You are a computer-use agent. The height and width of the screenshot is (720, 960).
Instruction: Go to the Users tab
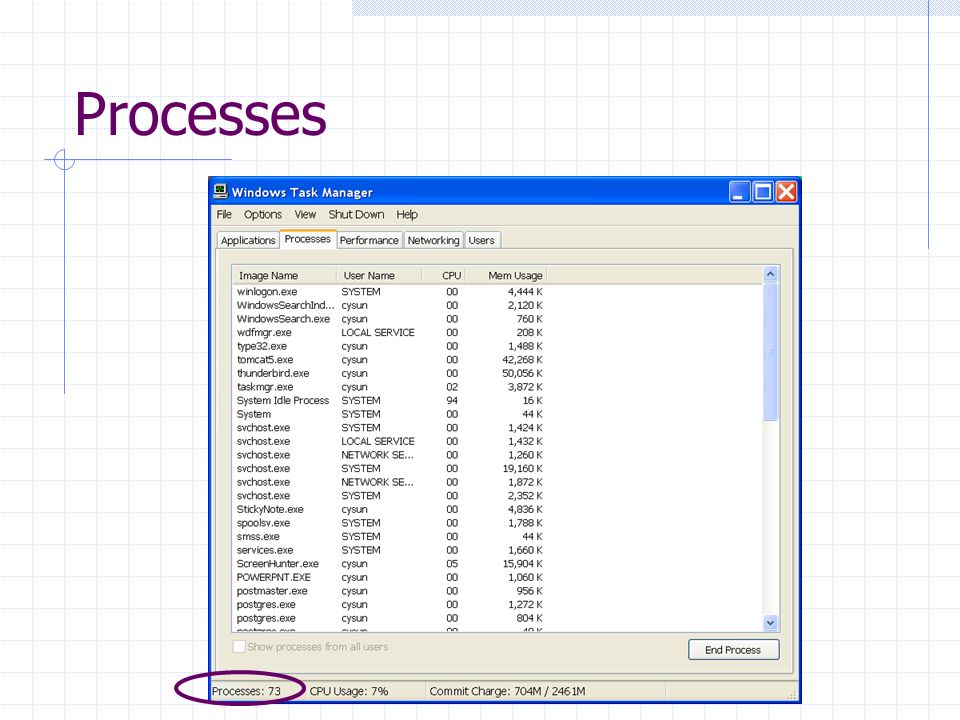click(481, 240)
